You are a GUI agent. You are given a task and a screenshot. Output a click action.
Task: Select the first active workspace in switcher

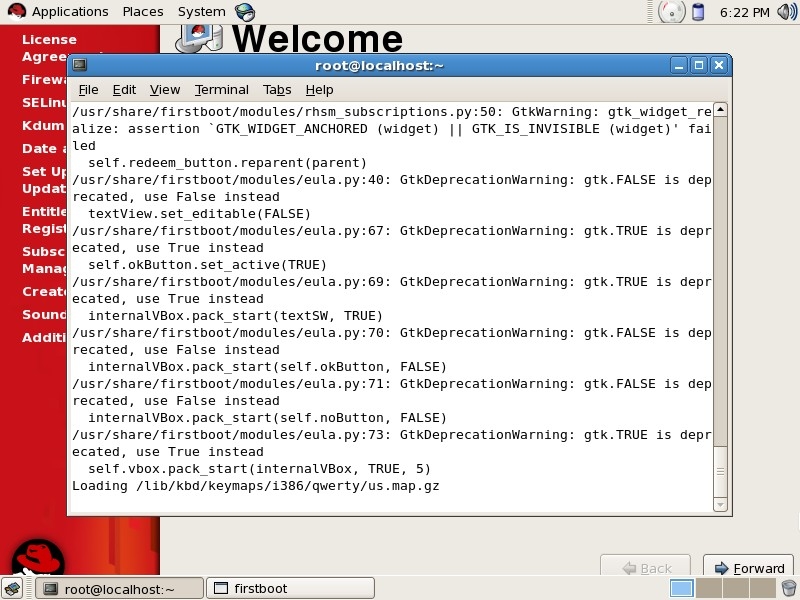click(x=682, y=588)
